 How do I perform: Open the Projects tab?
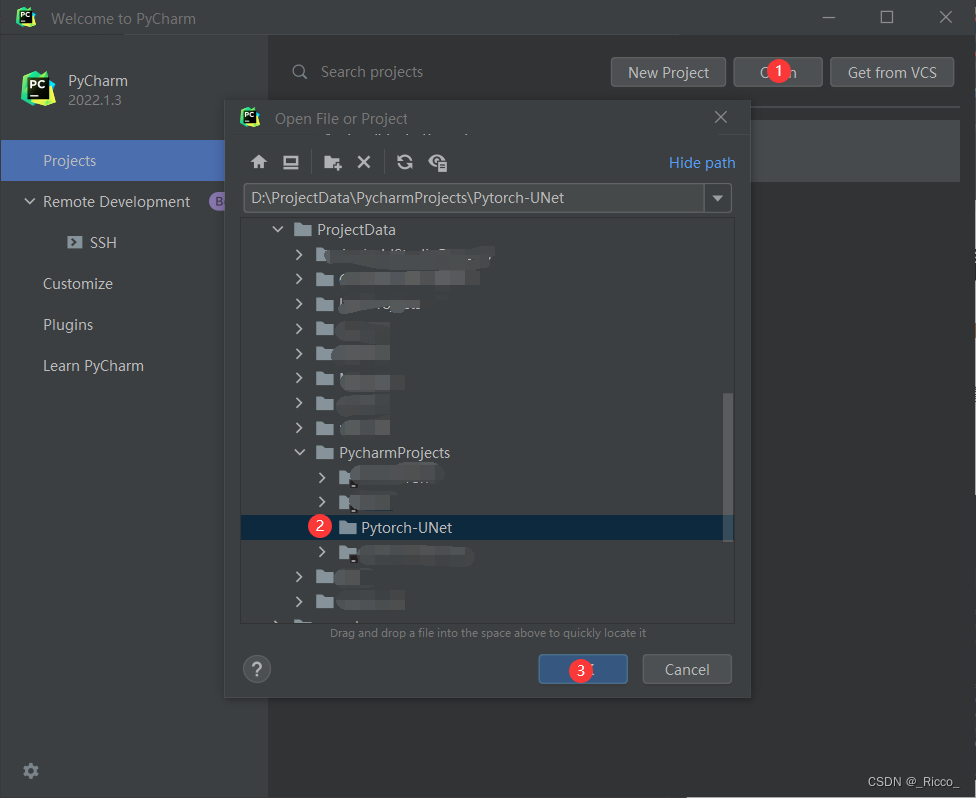[113, 161]
